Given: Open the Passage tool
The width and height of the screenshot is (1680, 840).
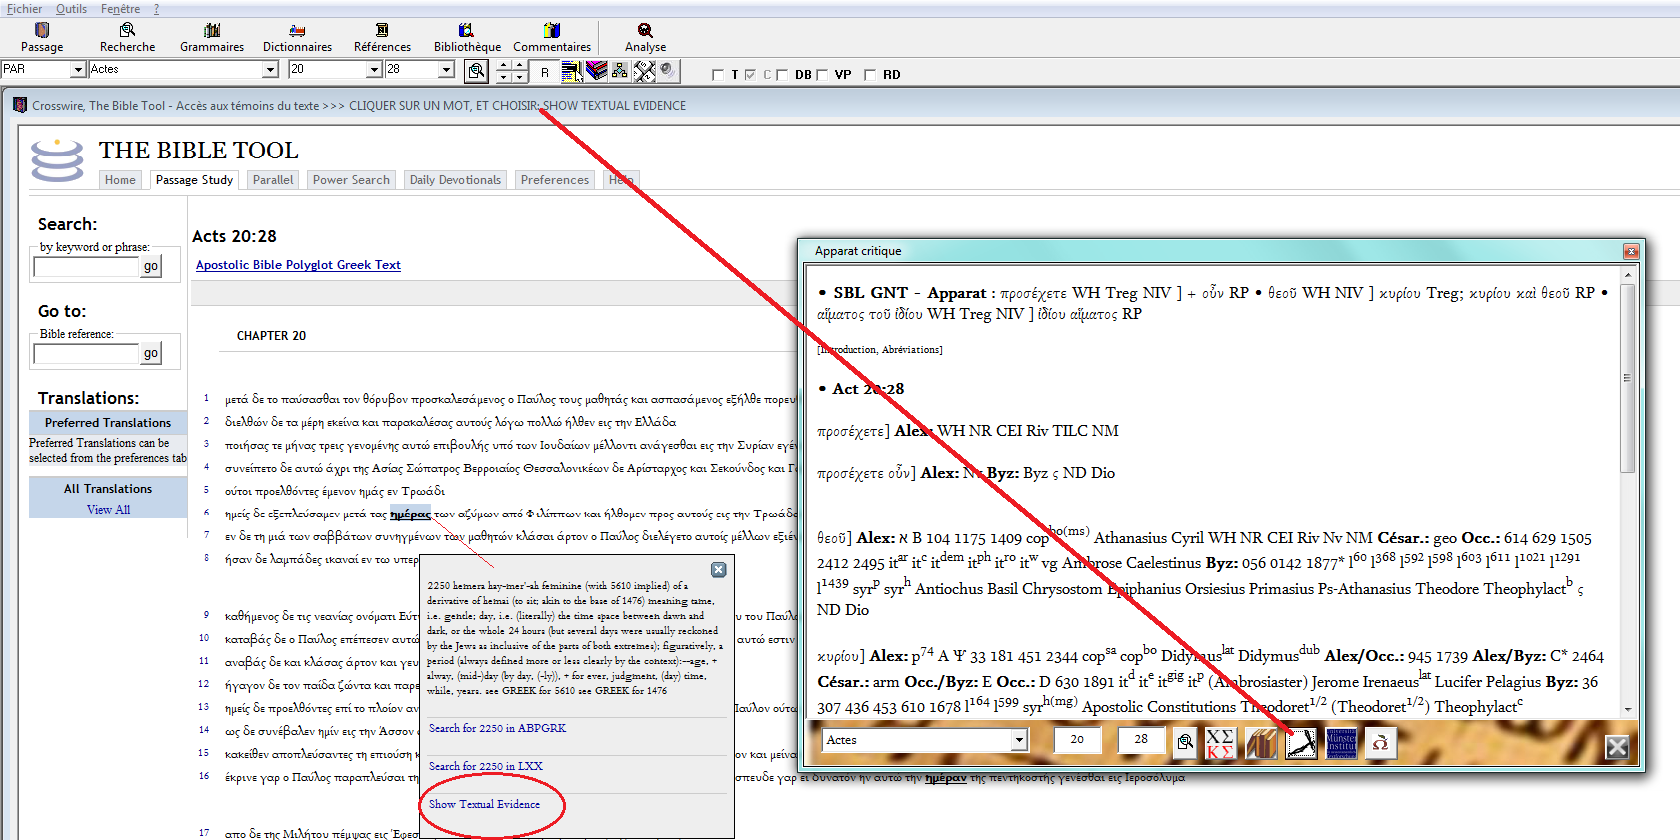Looking at the screenshot, I should tap(42, 38).
